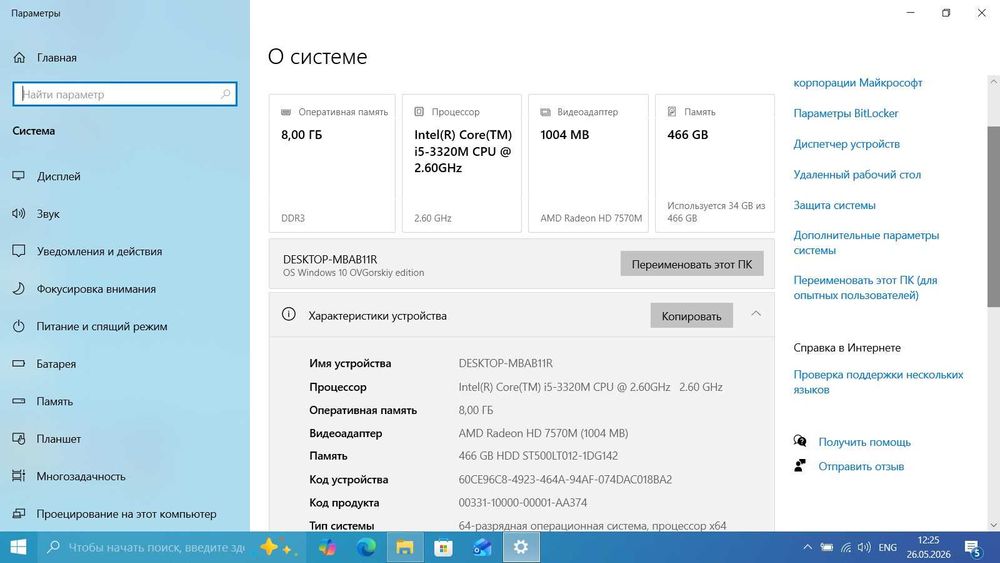Open File Explorer from taskbar
The height and width of the screenshot is (563, 1000).
pos(404,547)
